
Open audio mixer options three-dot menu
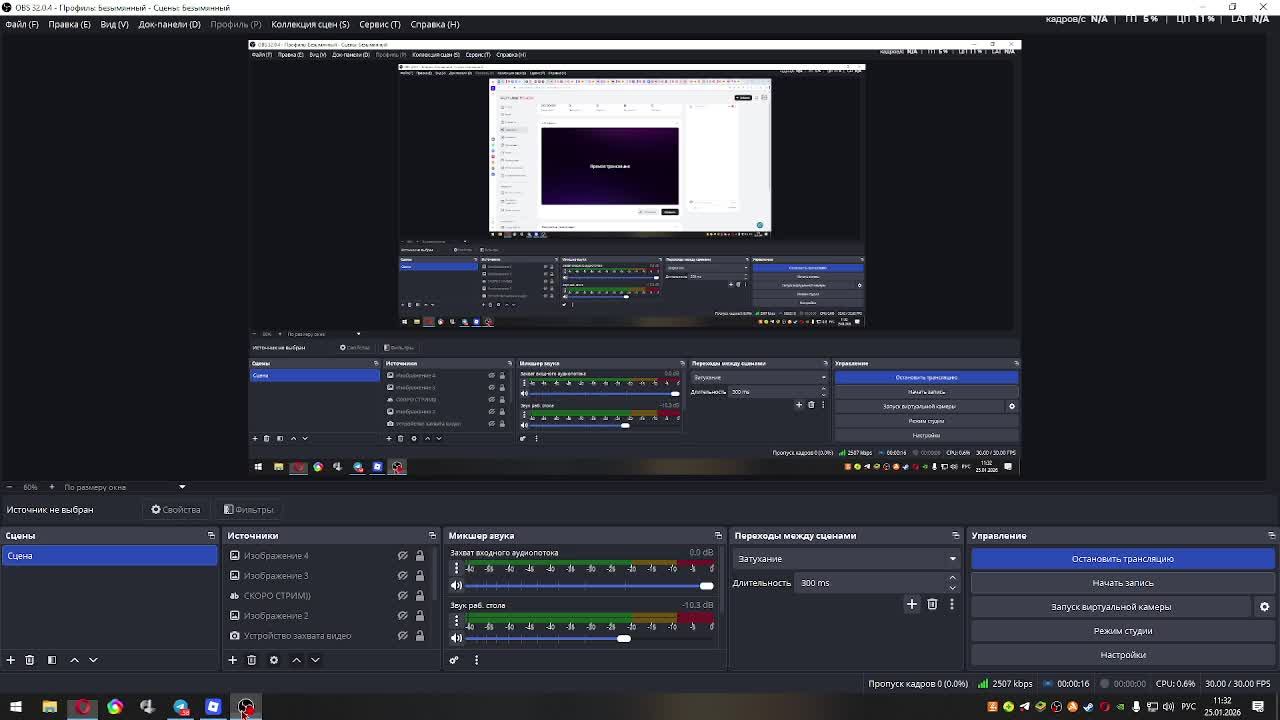coord(476,660)
